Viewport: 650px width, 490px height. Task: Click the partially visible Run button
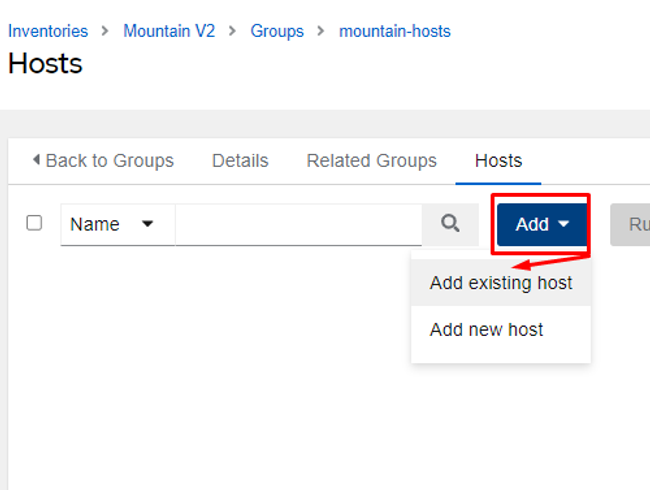(x=630, y=224)
